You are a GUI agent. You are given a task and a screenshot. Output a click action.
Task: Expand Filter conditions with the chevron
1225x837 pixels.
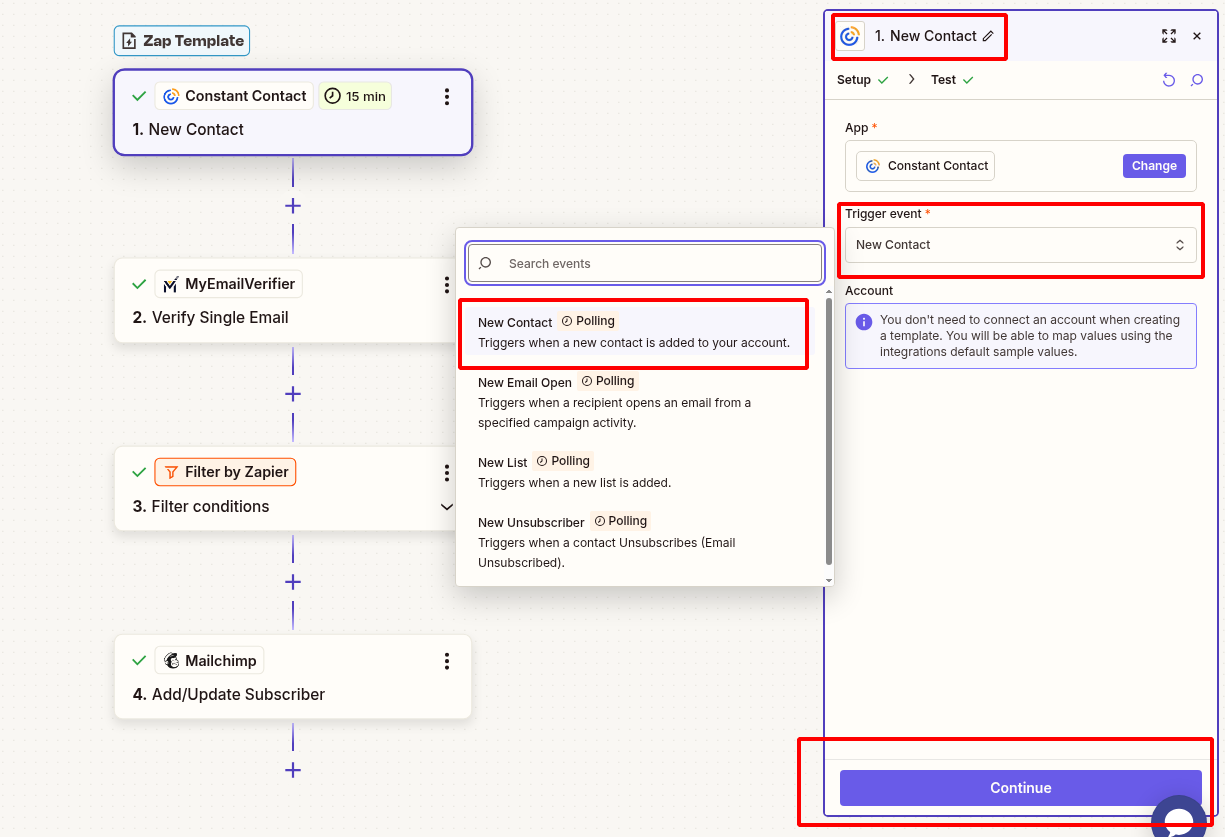[446, 507]
